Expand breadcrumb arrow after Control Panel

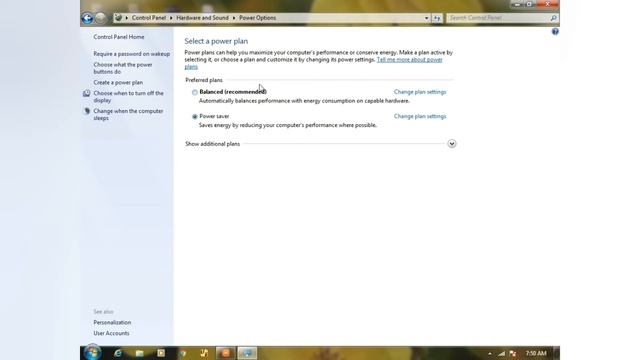(x=171, y=18)
